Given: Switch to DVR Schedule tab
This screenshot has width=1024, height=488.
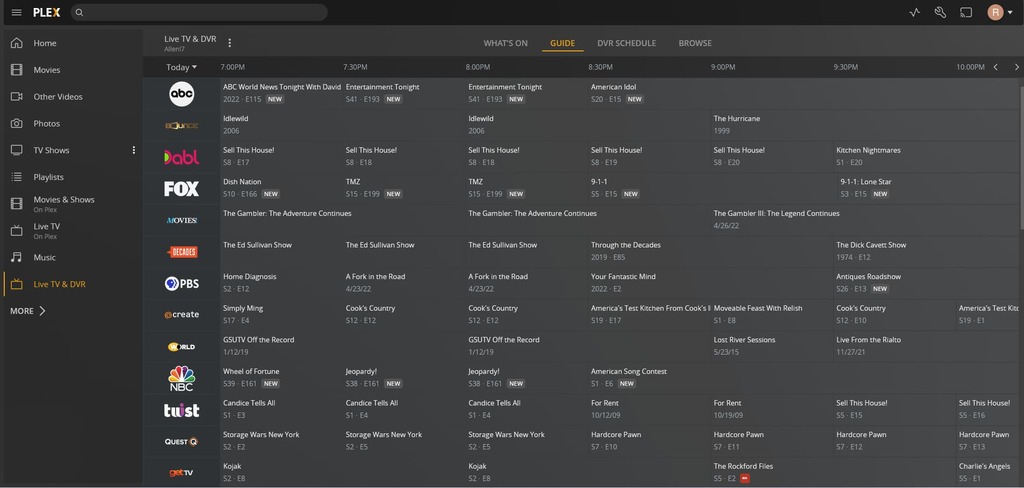Looking at the screenshot, I should point(626,43).
